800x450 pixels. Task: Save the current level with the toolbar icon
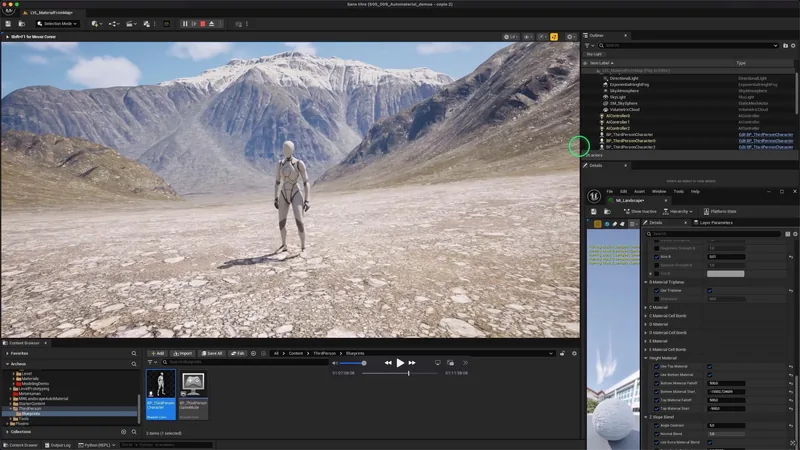click(x=8, y=23)
